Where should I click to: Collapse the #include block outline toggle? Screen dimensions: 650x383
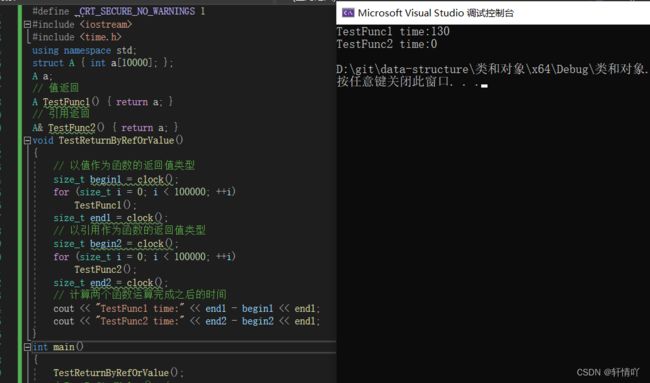[x=27, y=24]
